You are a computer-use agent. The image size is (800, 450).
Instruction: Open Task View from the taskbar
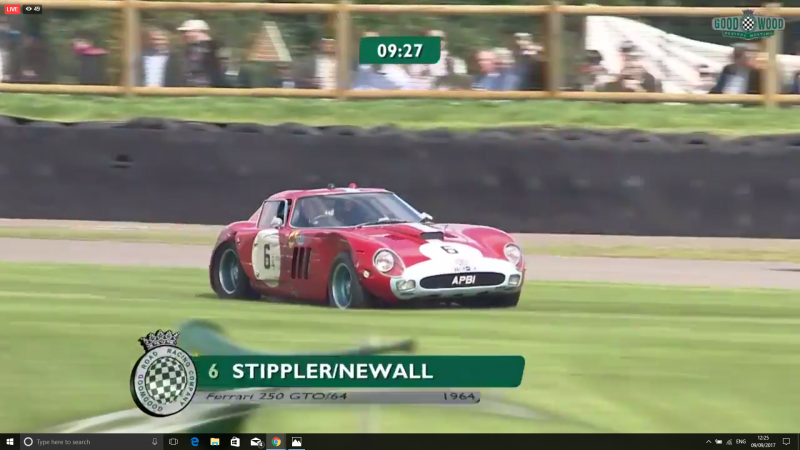[x=174, y=441]
